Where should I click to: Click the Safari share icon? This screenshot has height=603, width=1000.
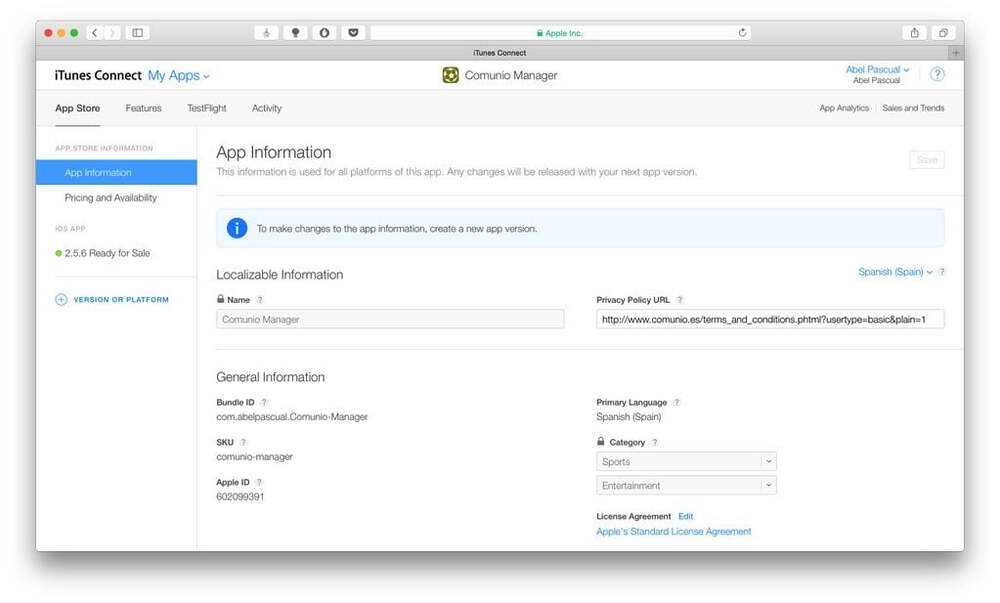coord(914,33)
